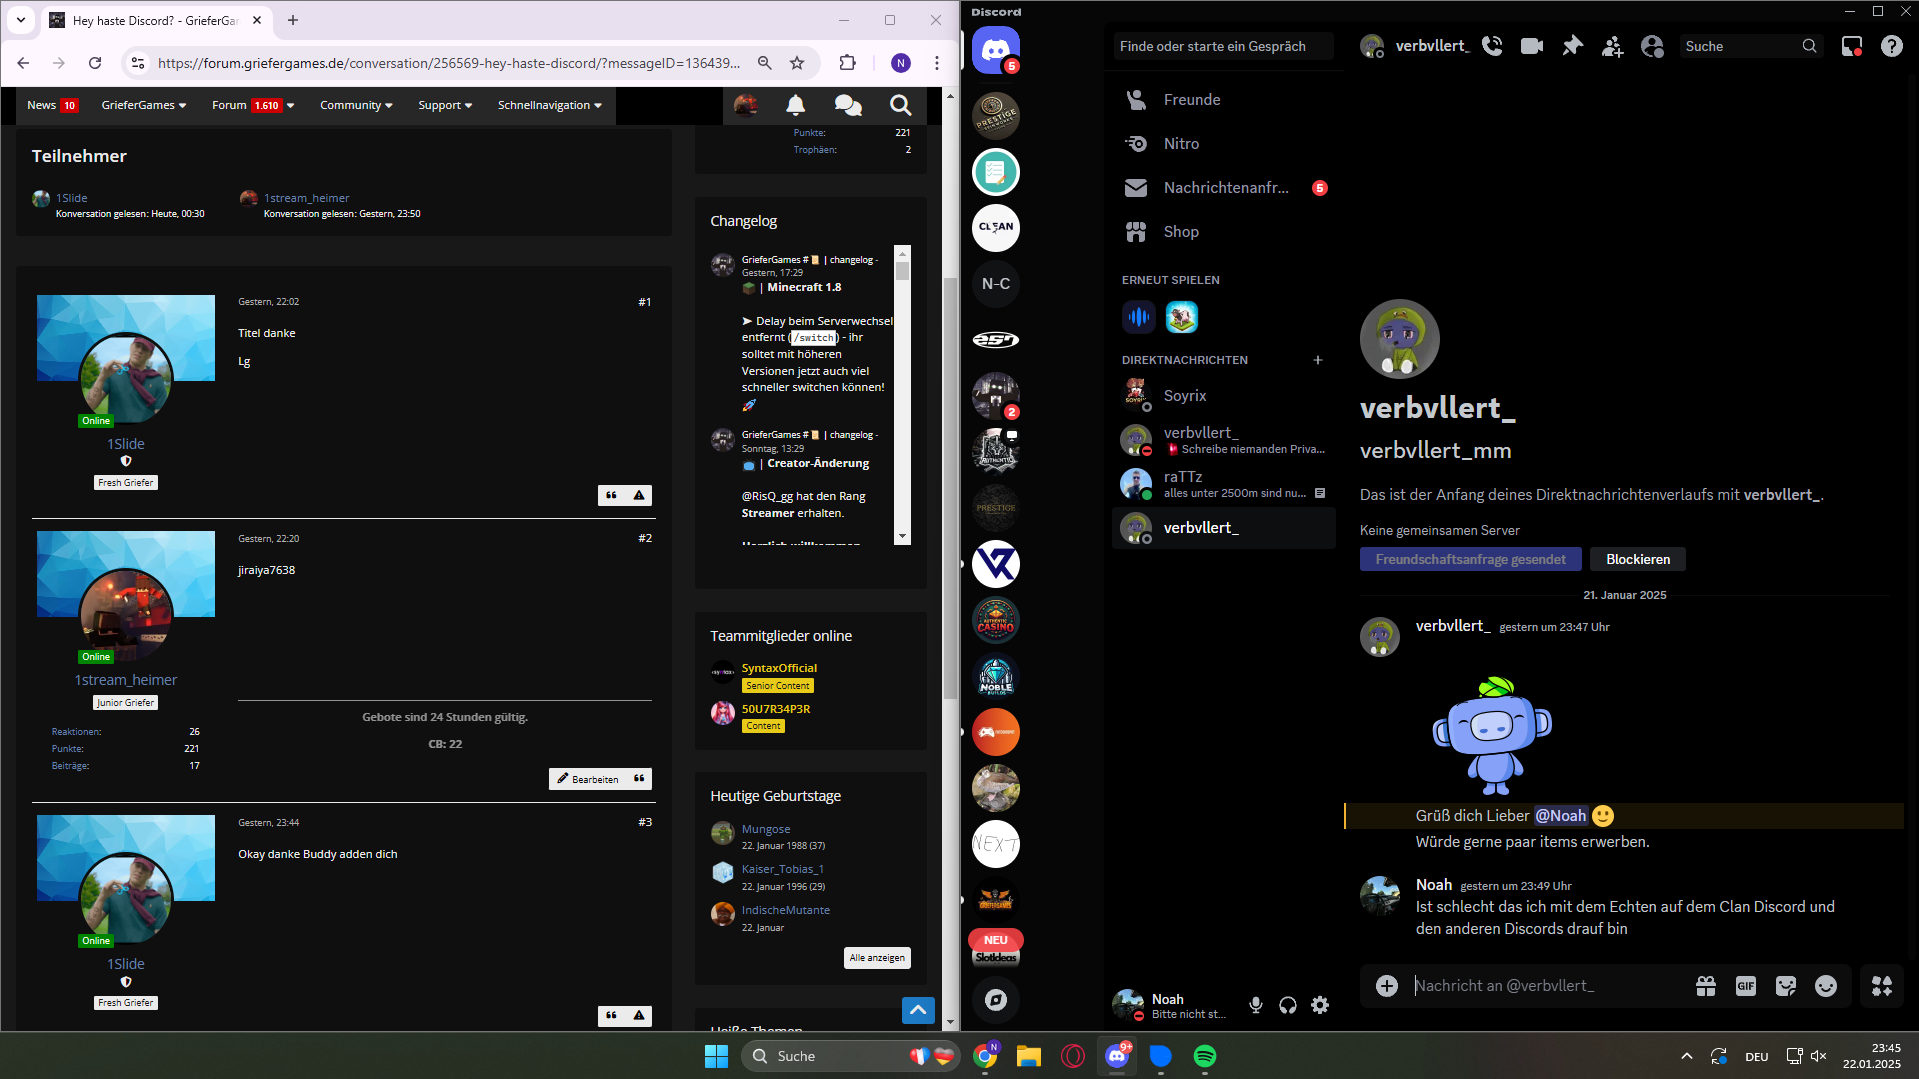Open Discord user settings gear
Viewport: 1919px width, 1079px height.
[1320, 1005]
